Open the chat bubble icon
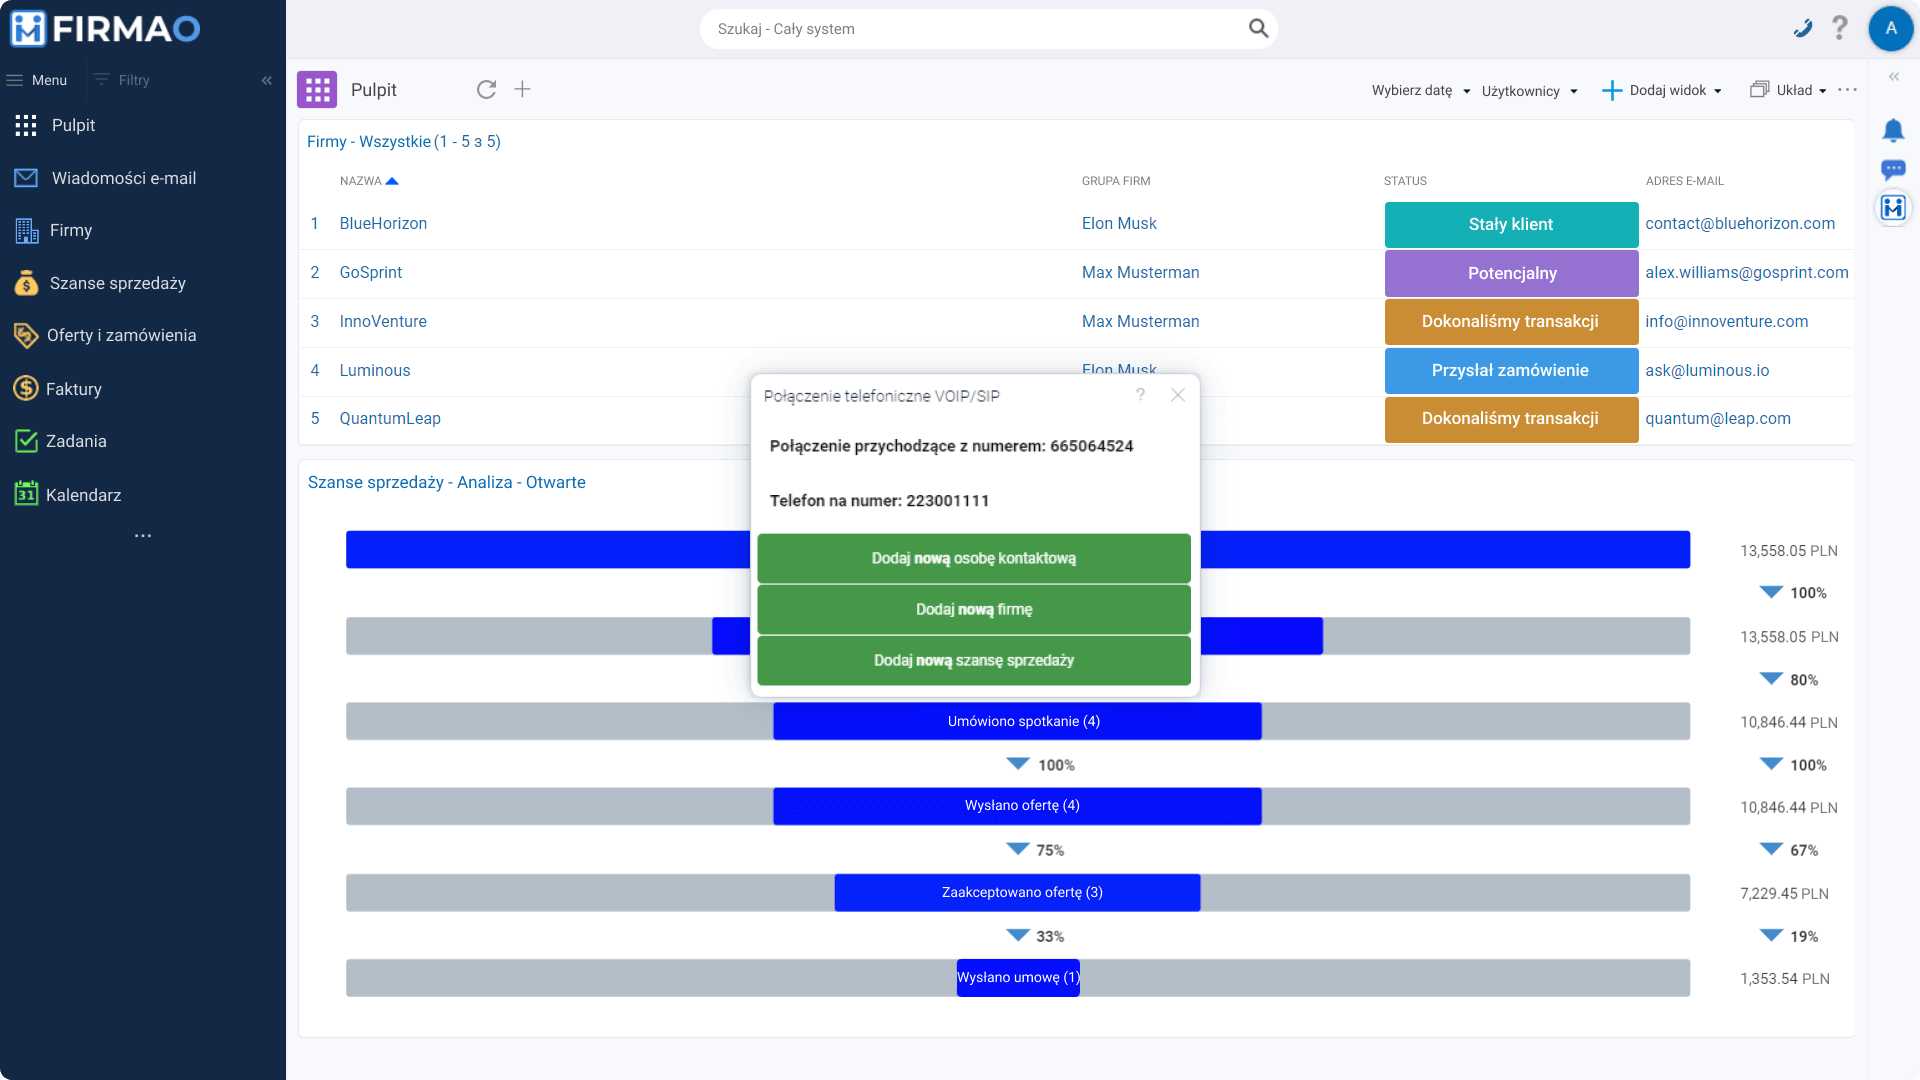 [x=1893, y=169]
